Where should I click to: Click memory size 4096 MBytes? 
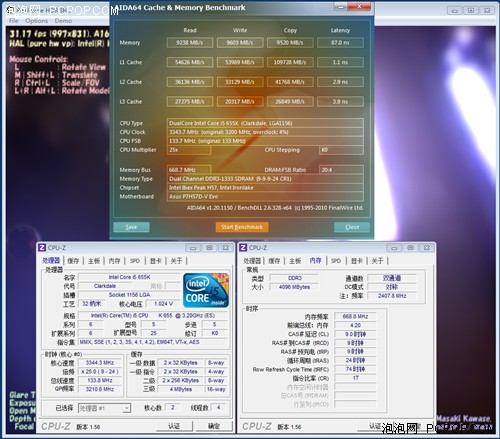[x=295, y=287]
